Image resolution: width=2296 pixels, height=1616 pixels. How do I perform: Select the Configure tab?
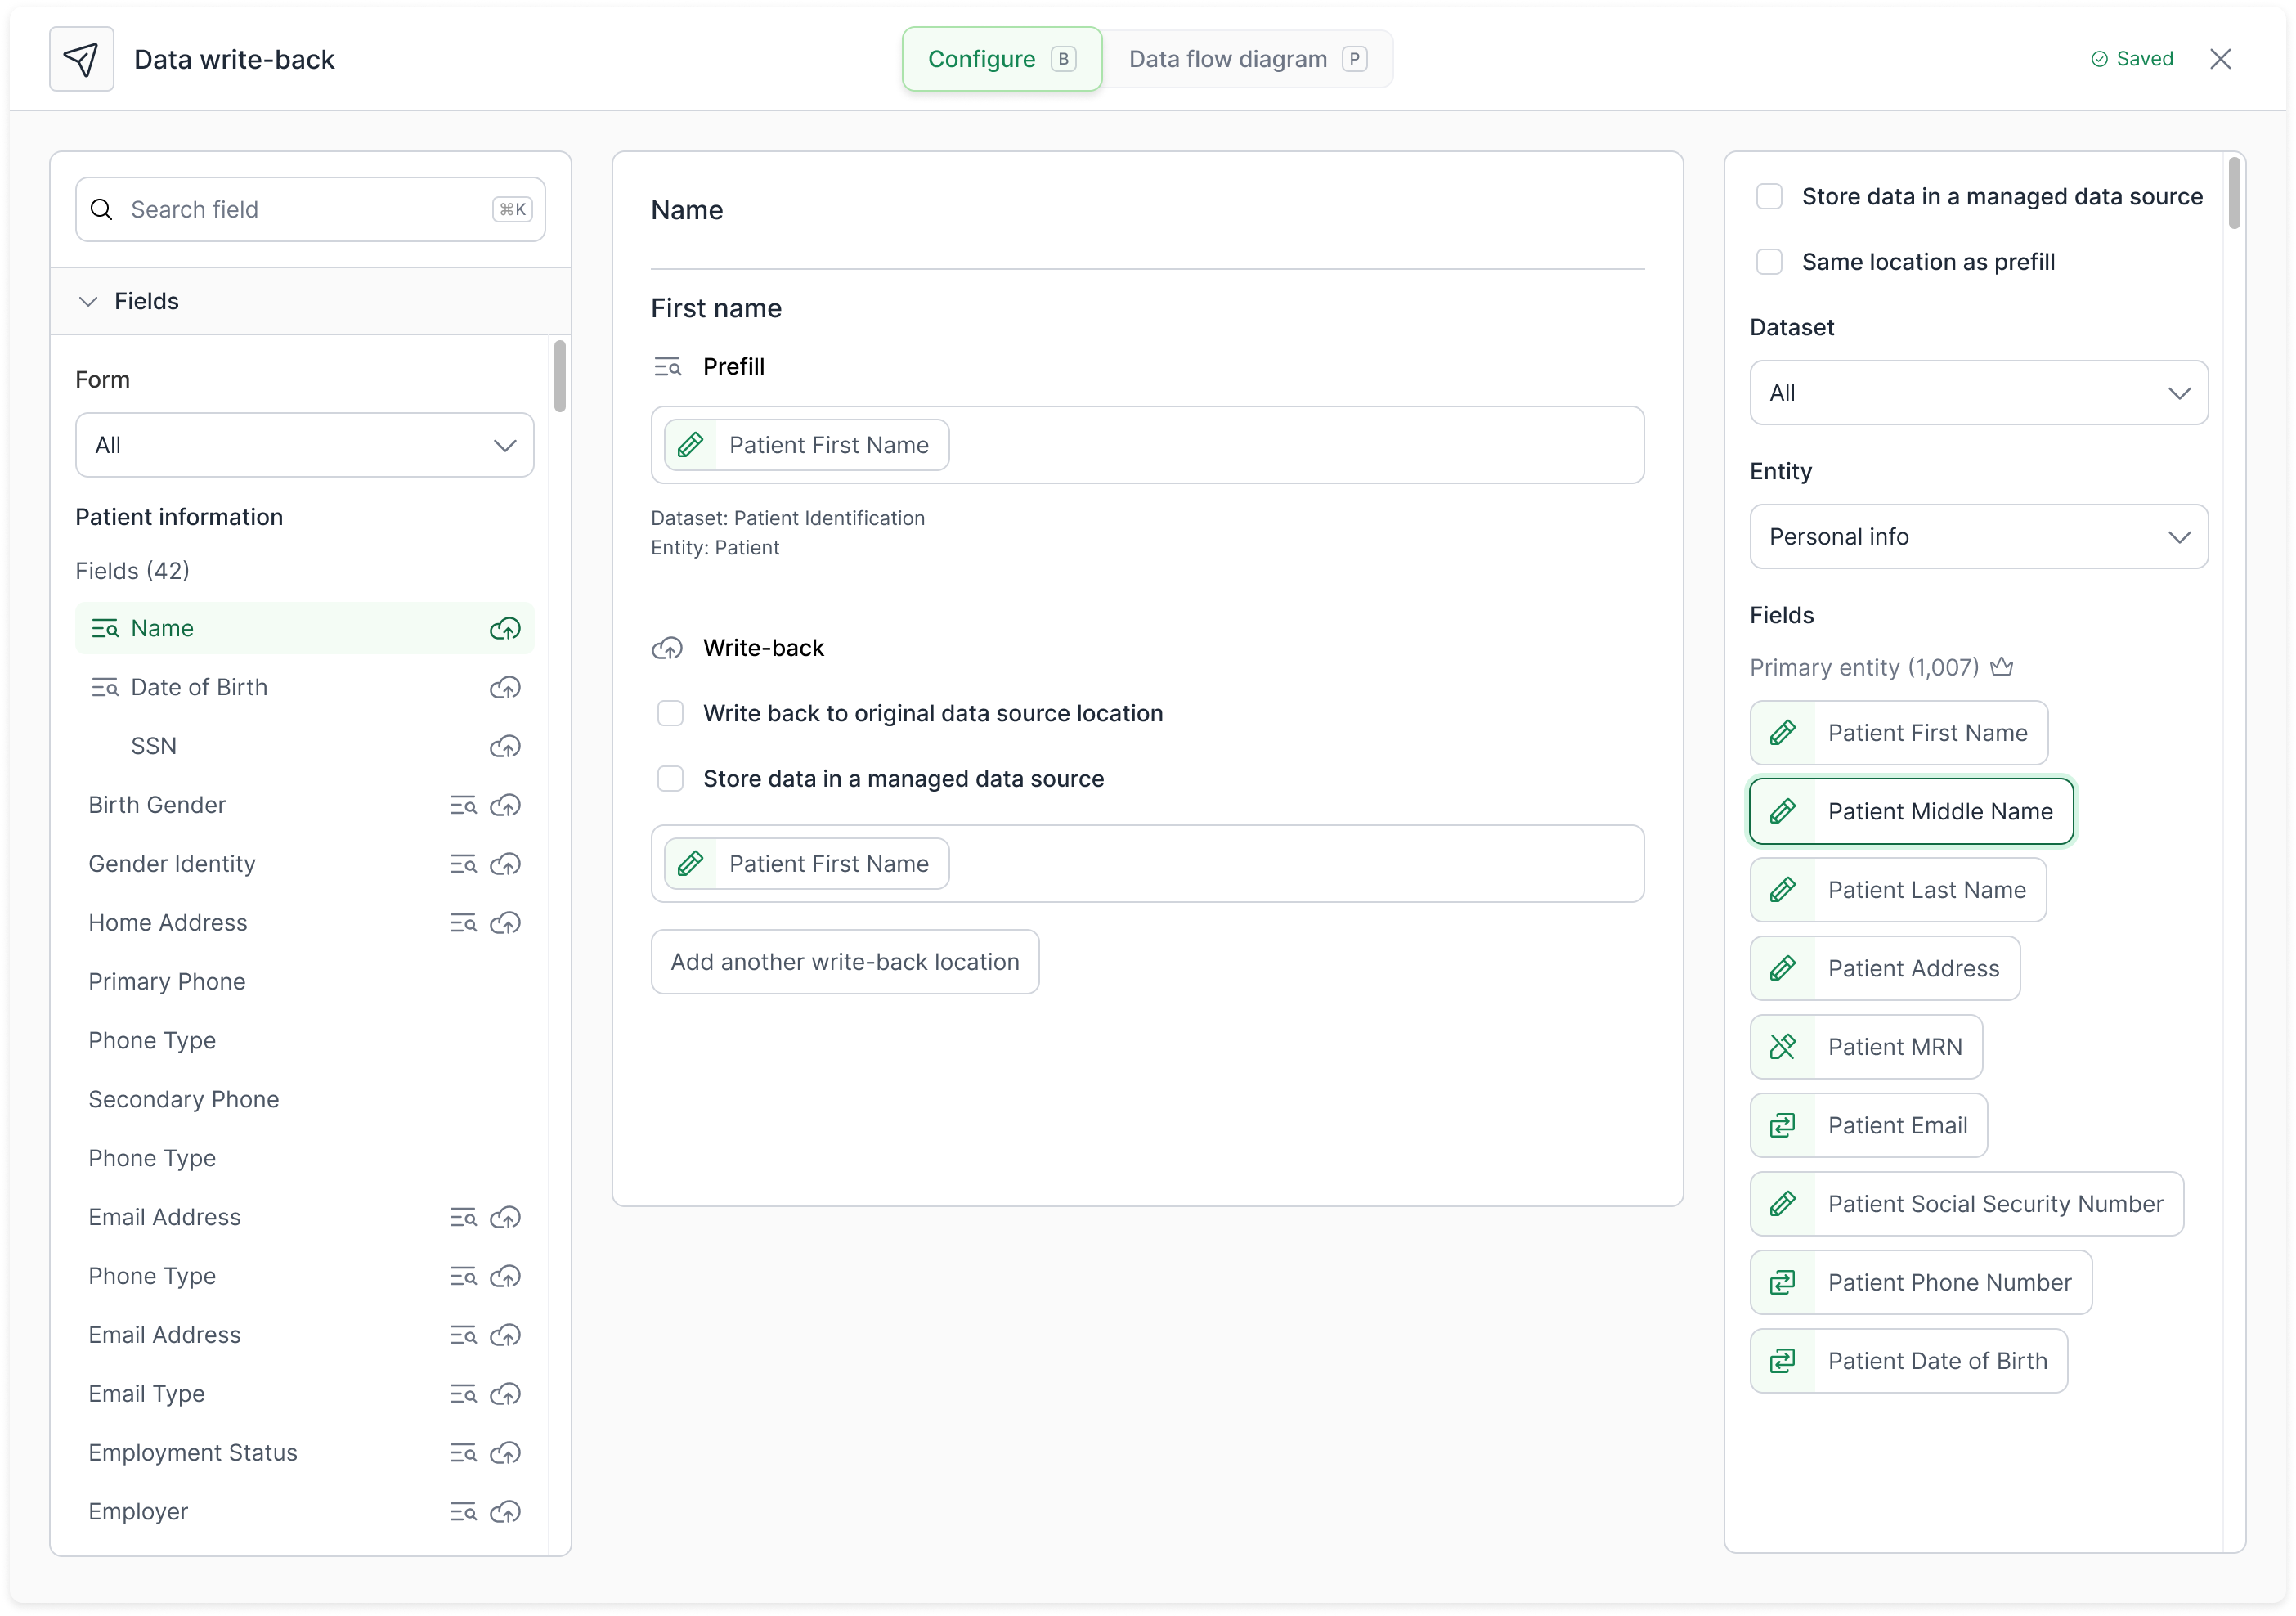coord(1000,58)
